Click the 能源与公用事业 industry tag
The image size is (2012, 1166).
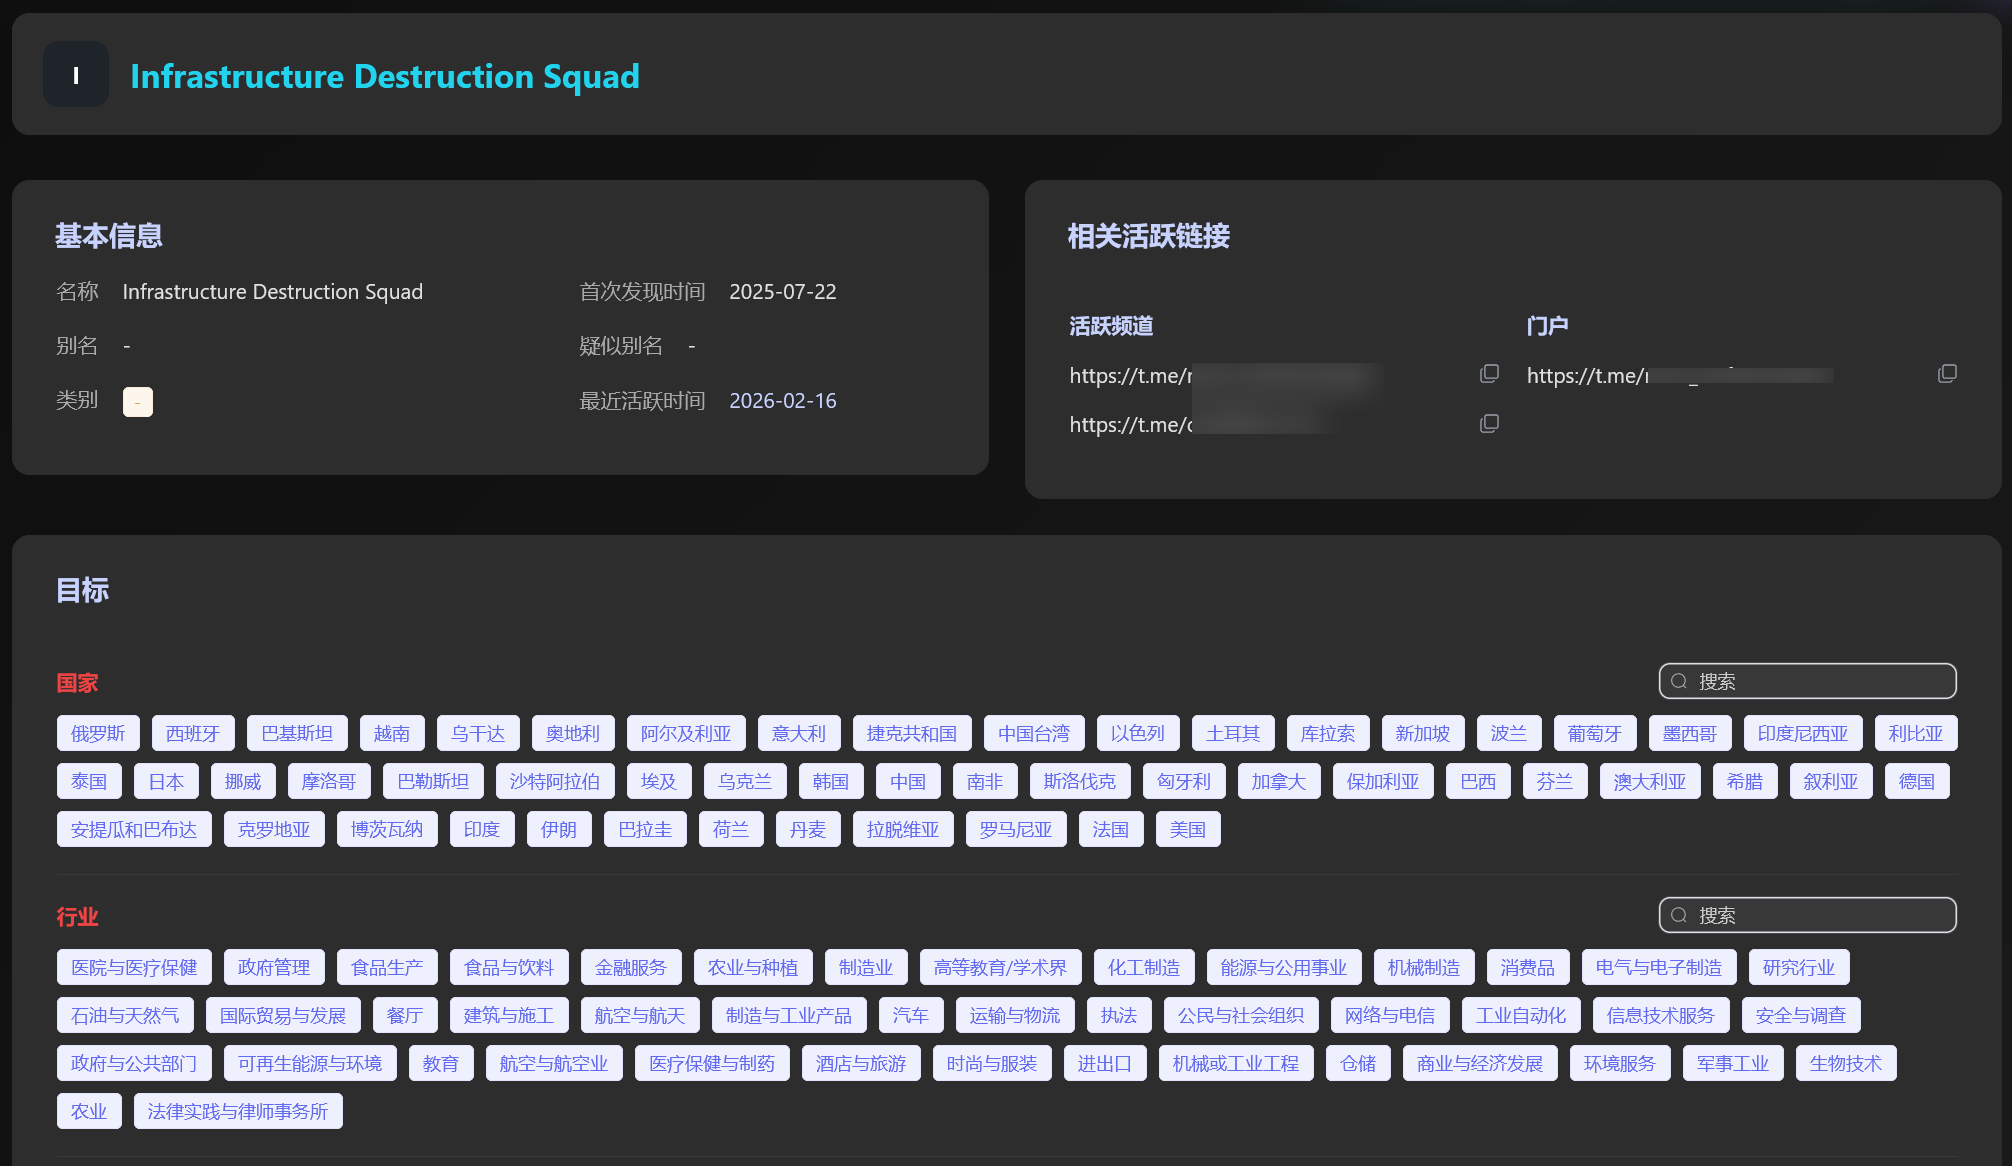1283,967
